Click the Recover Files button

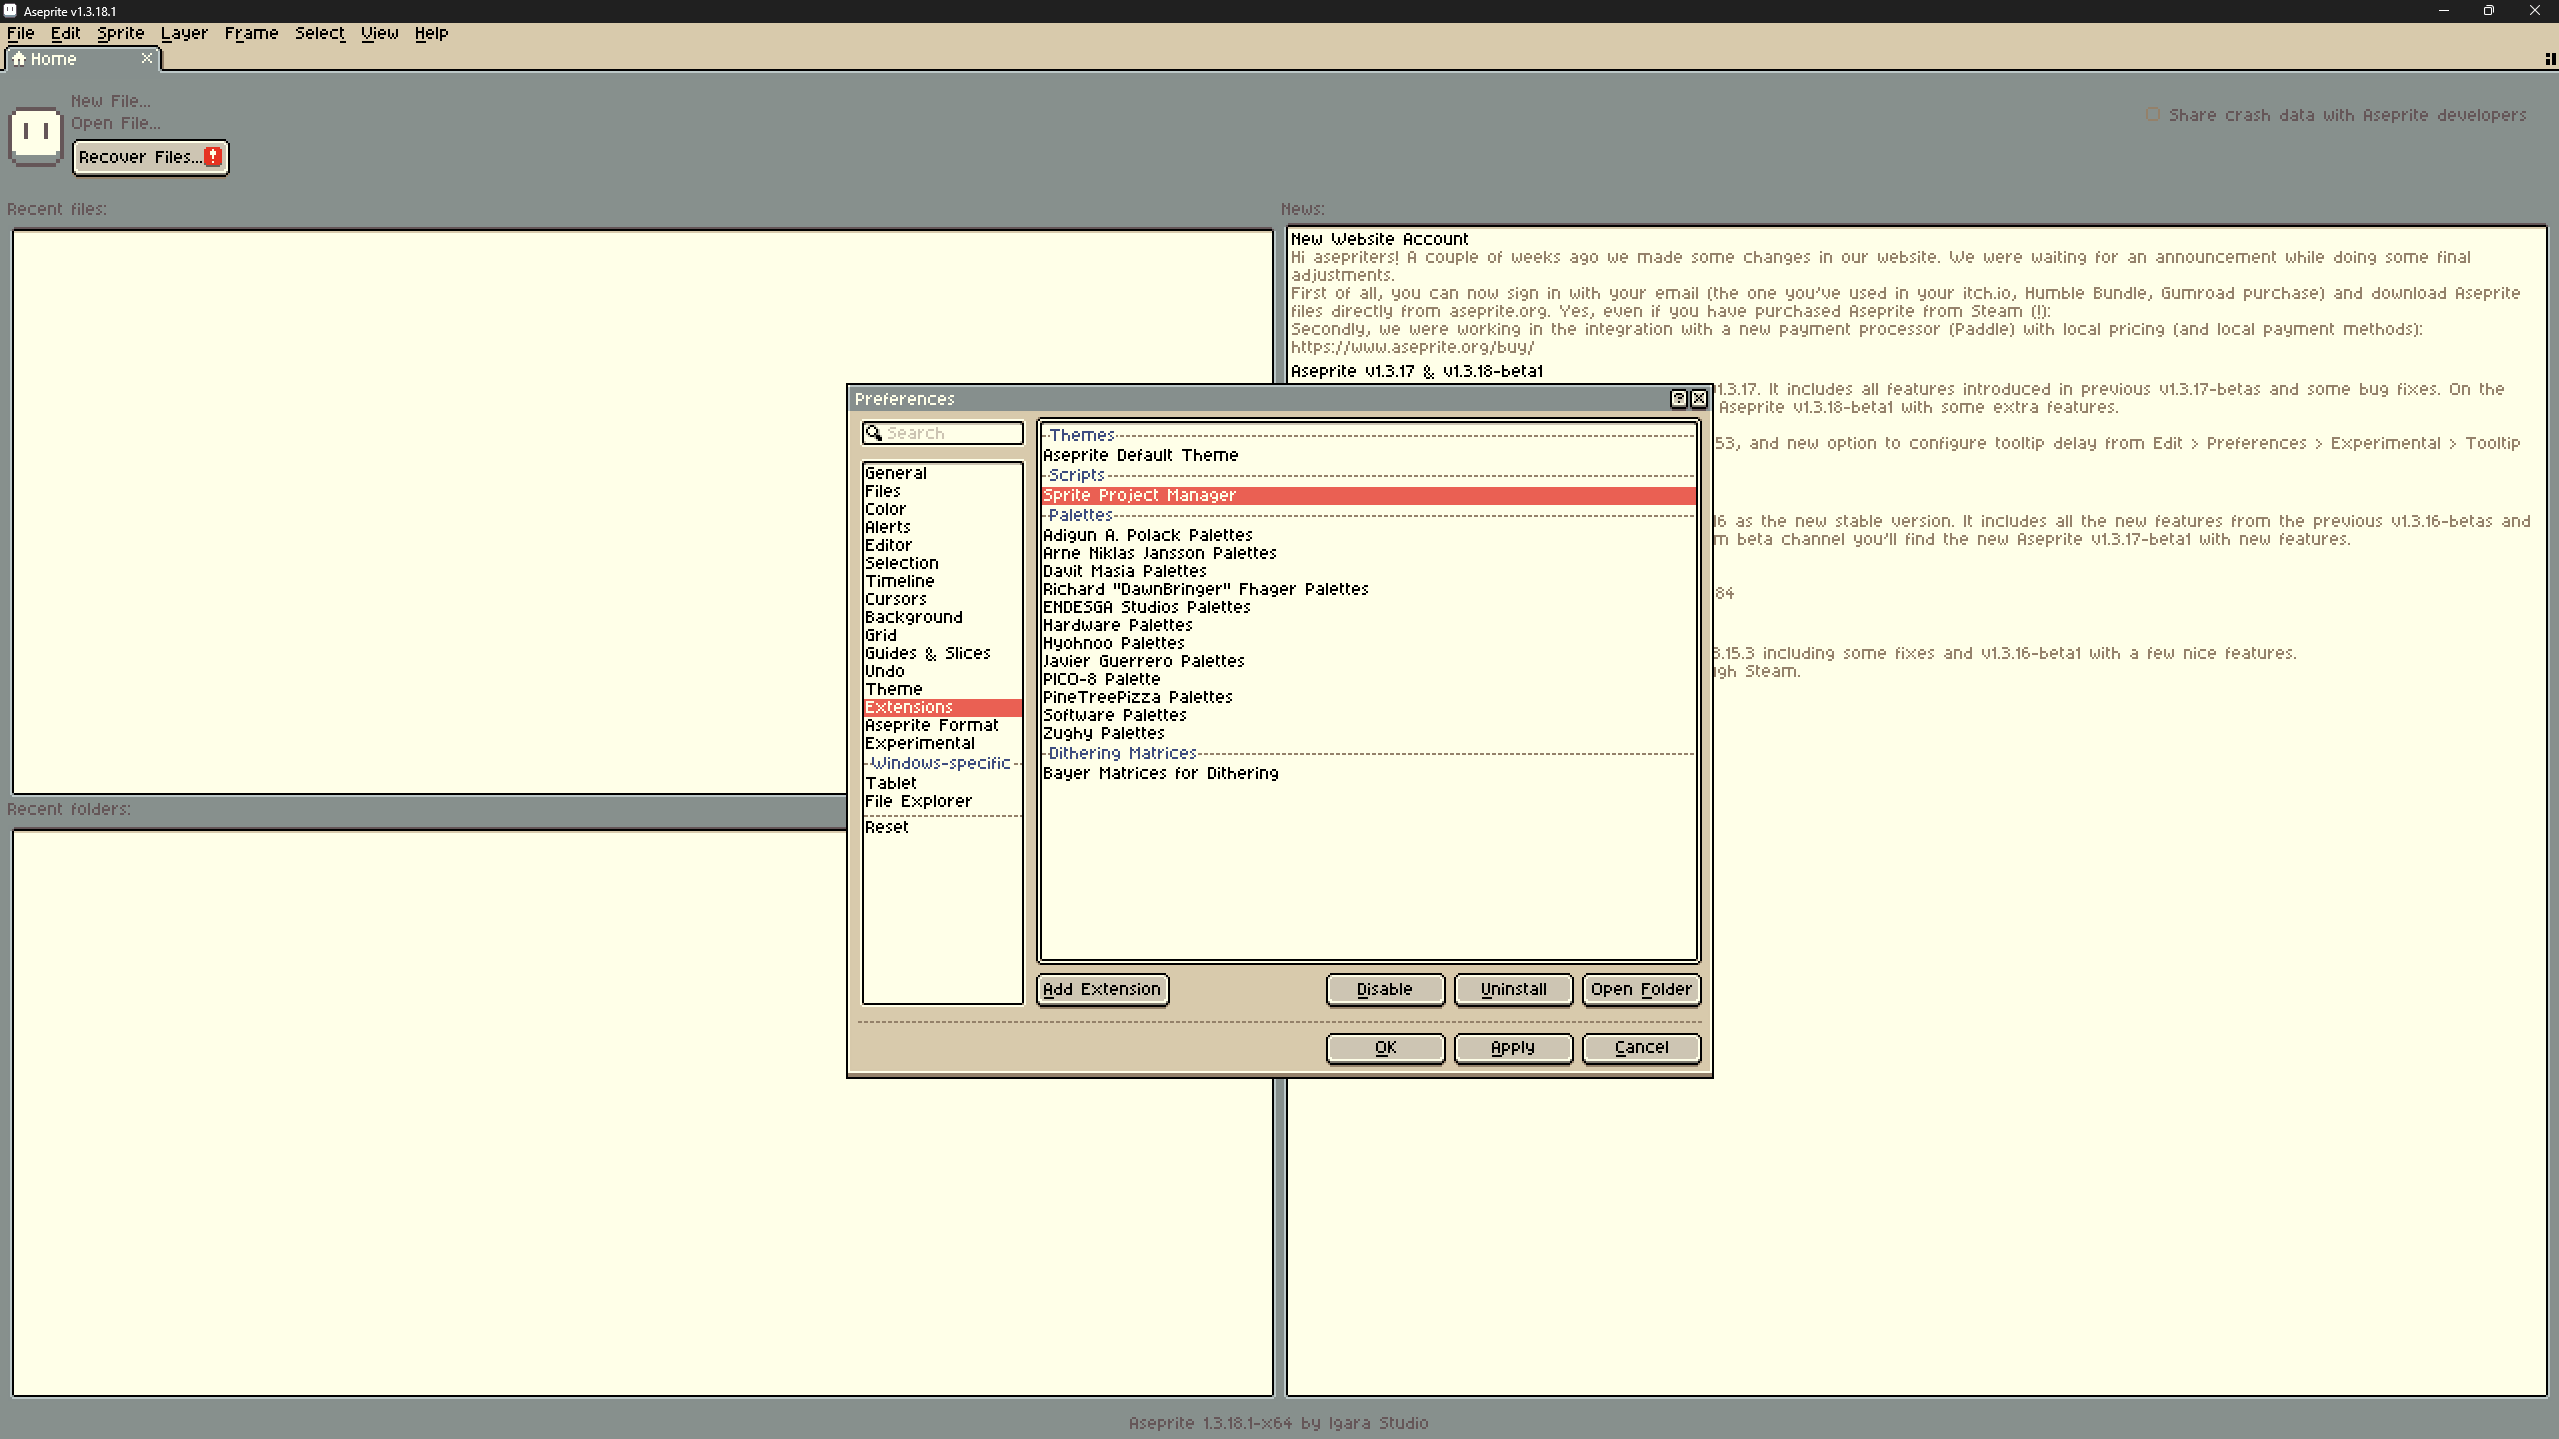(150, 157)
